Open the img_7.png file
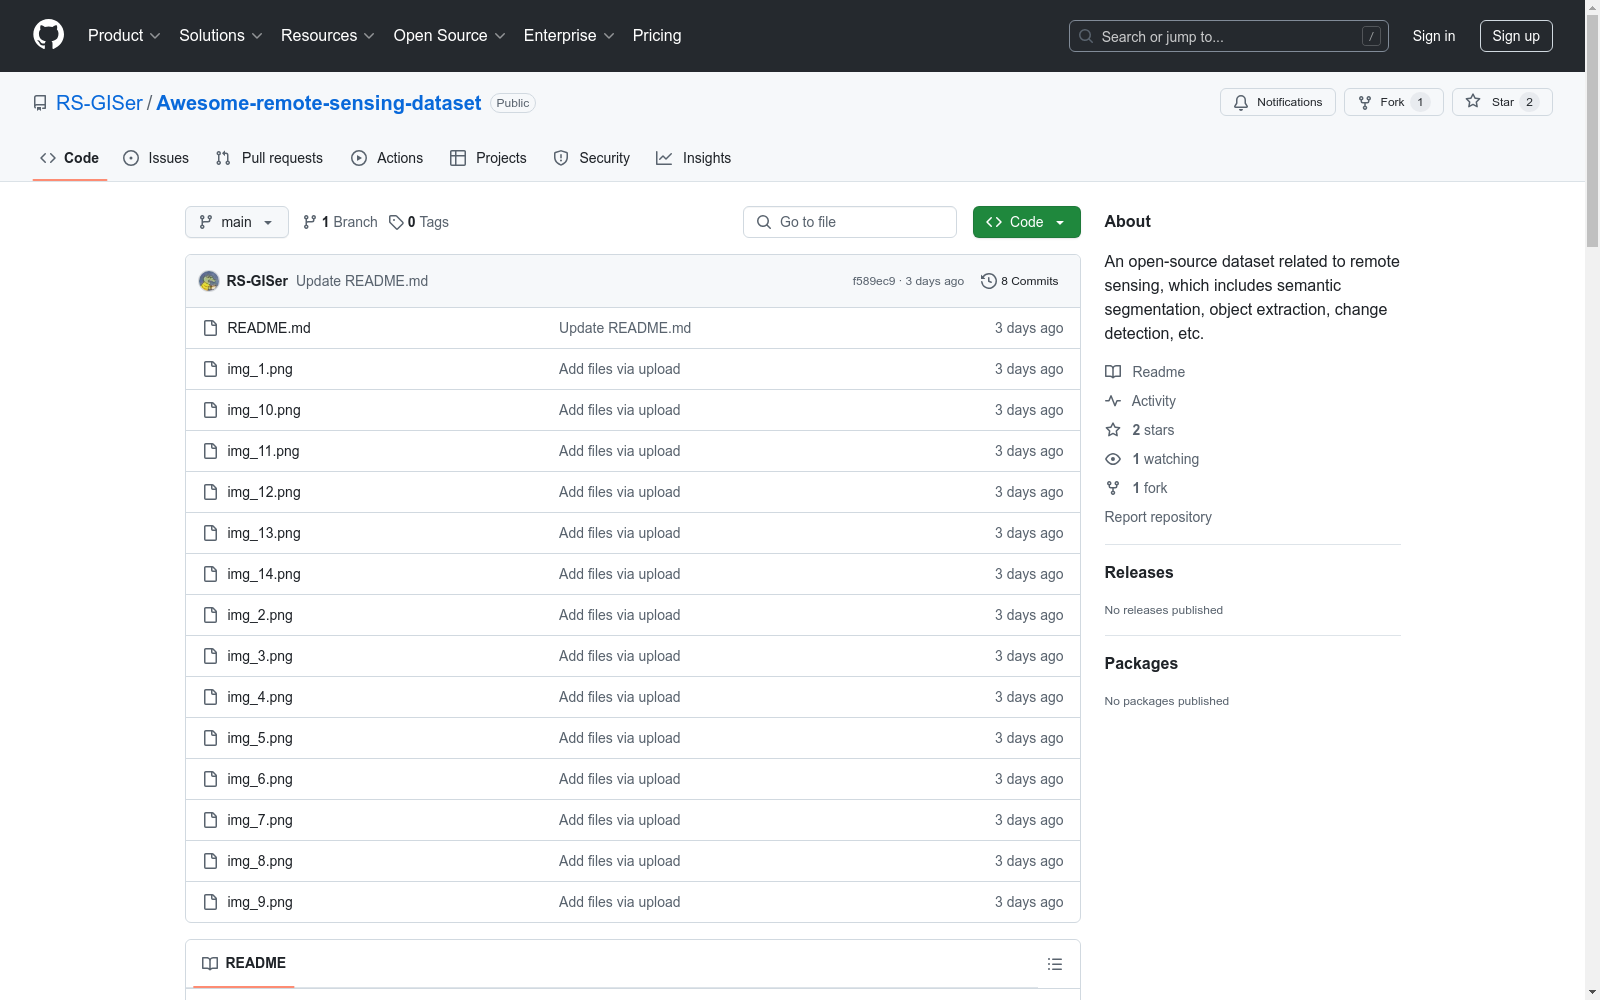Image resolution: width=1600 pixels, height=1000 pixels. point(260,820)
